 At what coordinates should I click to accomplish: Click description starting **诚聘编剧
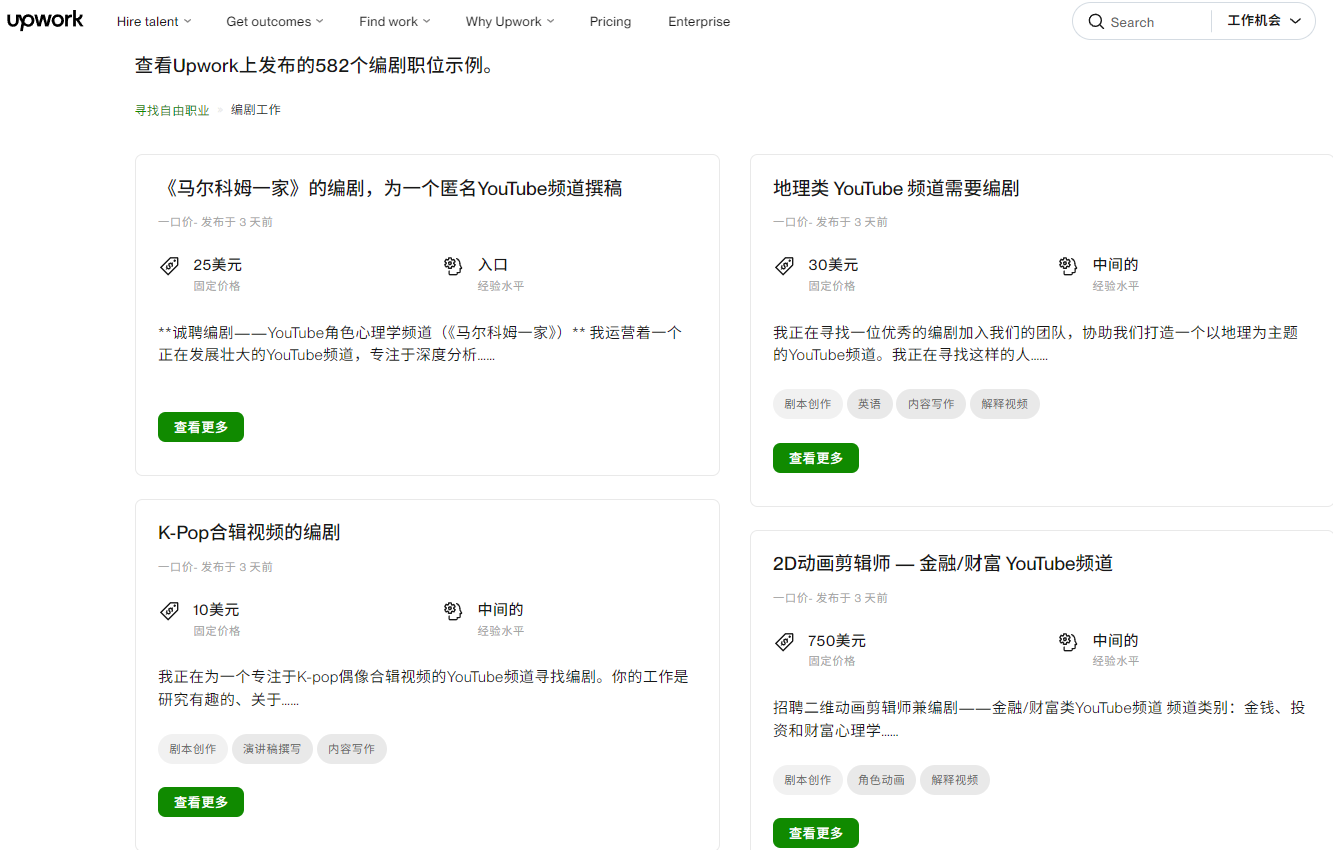(x=420, y=343)
